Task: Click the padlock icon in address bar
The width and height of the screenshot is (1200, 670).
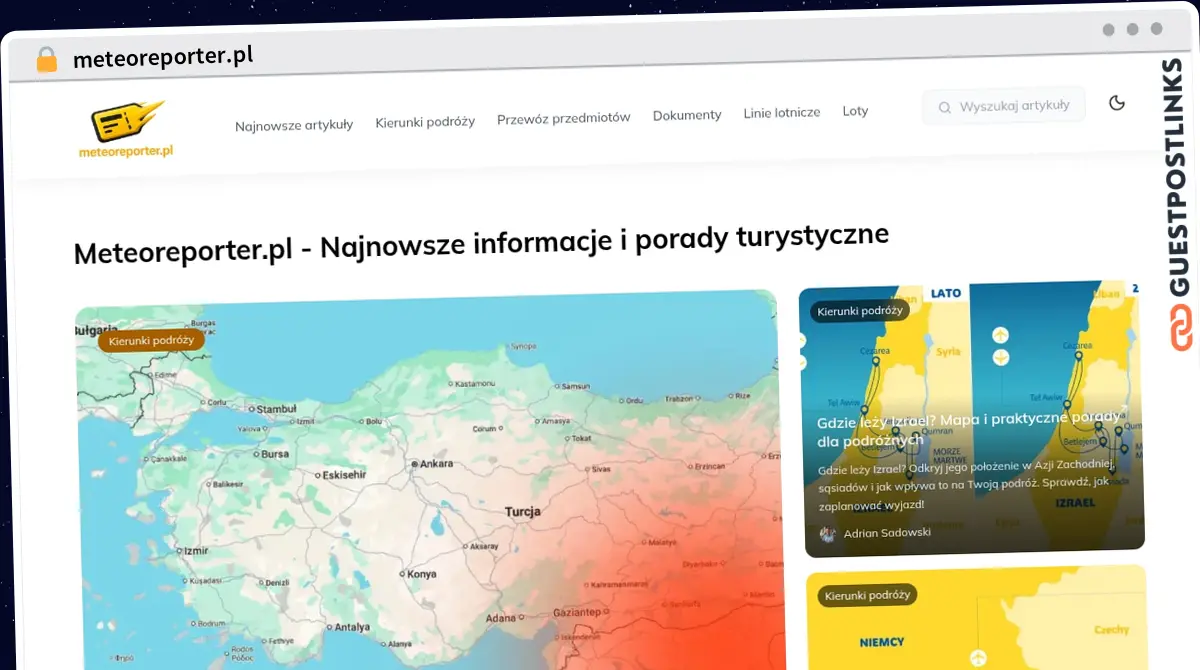Action: point(47,60)
